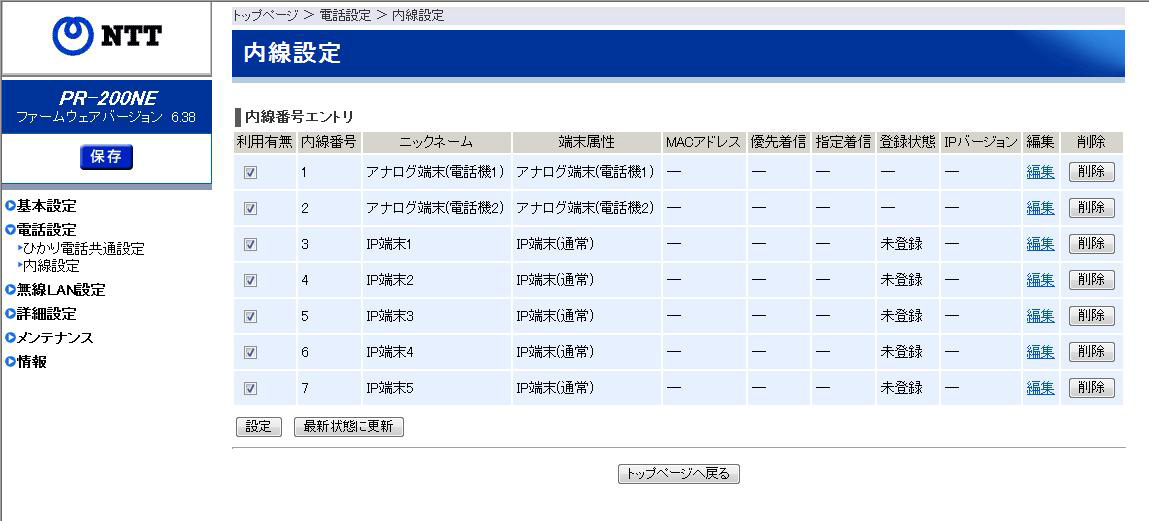This screenshot has width=1149, height=521.
Task: Click the 設定 button below the table
Action: click(259, 427)
